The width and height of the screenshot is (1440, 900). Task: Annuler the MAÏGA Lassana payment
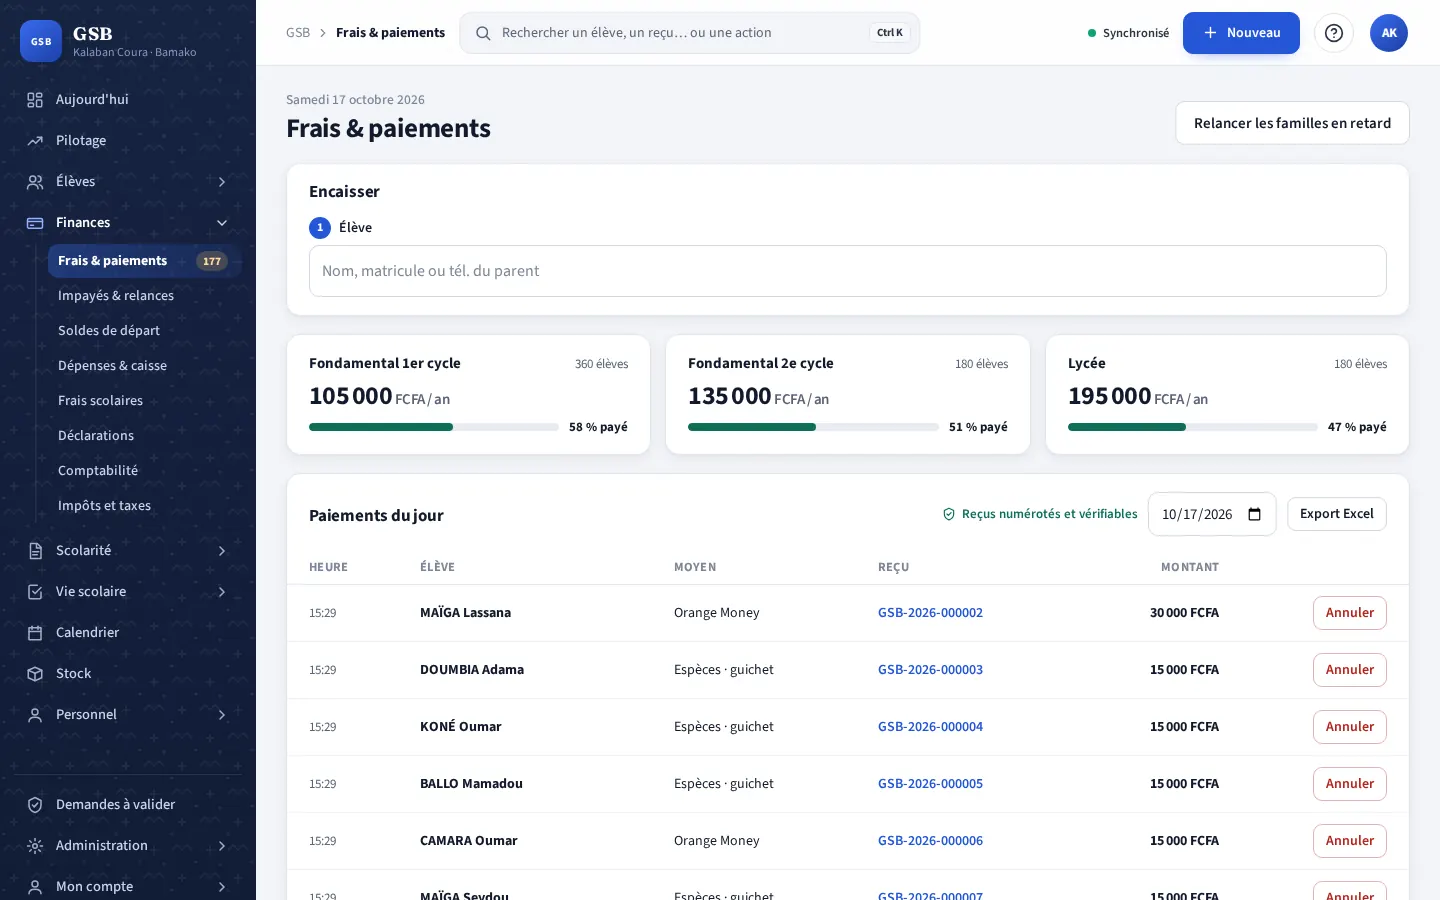[1349, 613]
